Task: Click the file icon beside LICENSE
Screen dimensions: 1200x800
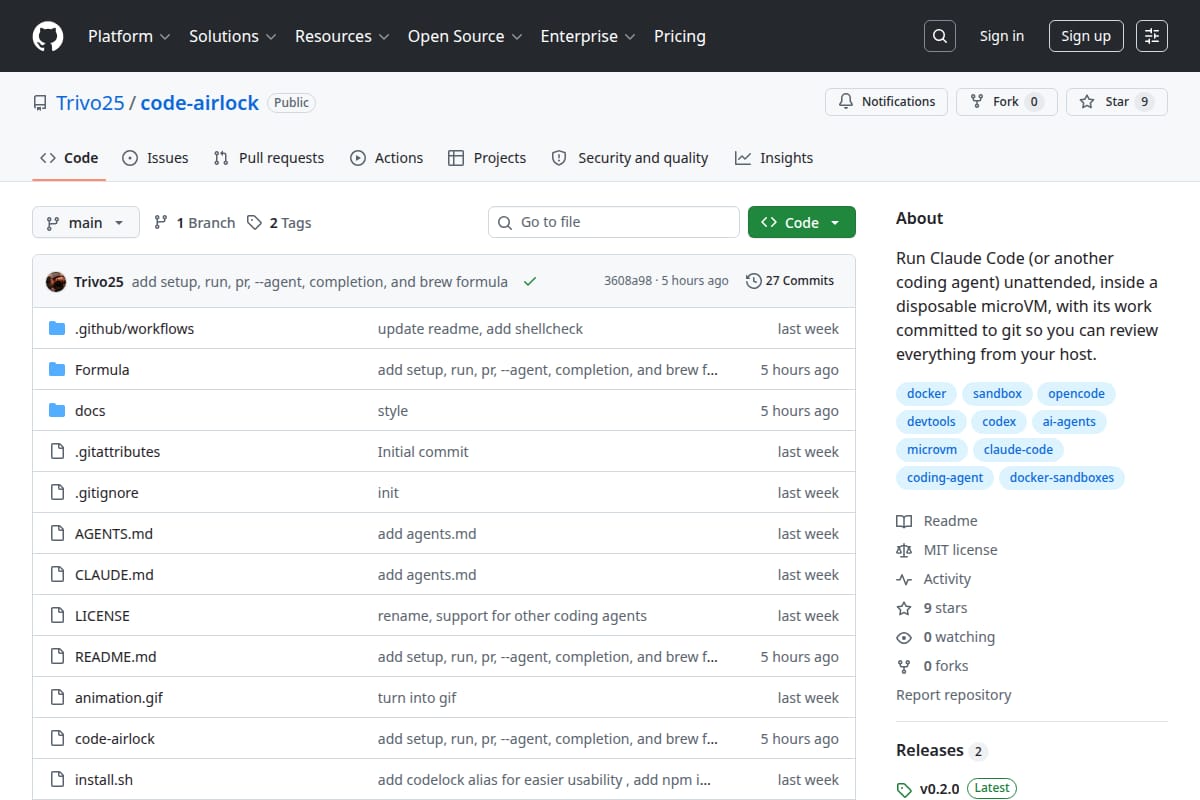Action: click(x=57, y=616)
